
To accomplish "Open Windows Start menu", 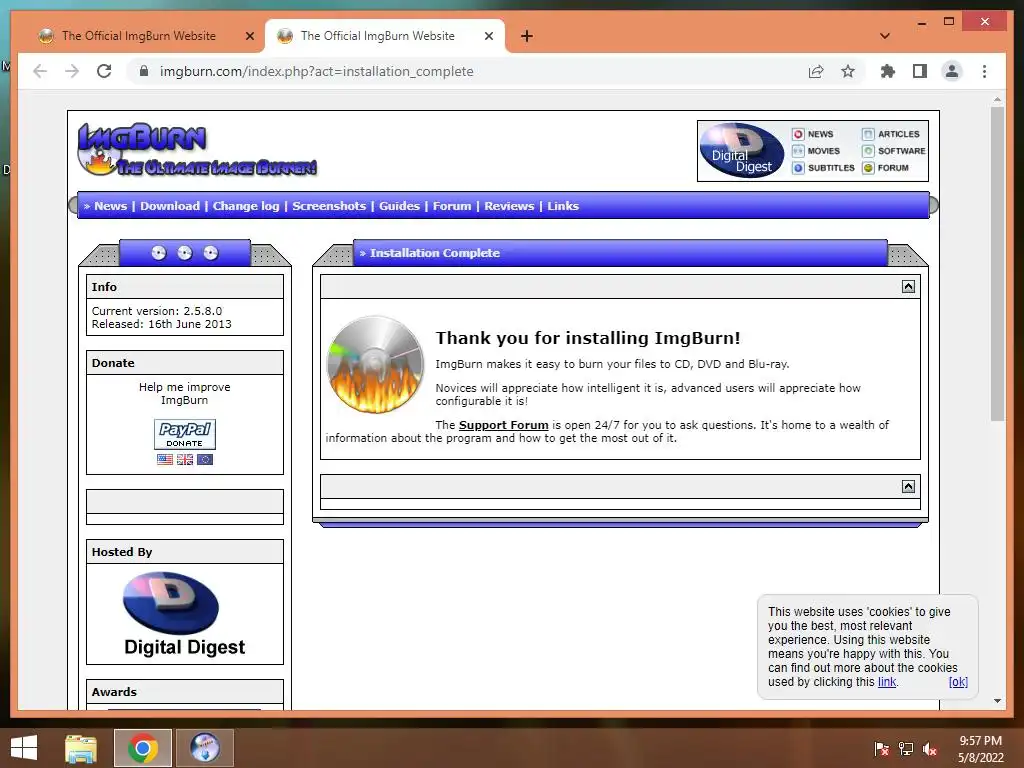I will [x=24, y=748].
